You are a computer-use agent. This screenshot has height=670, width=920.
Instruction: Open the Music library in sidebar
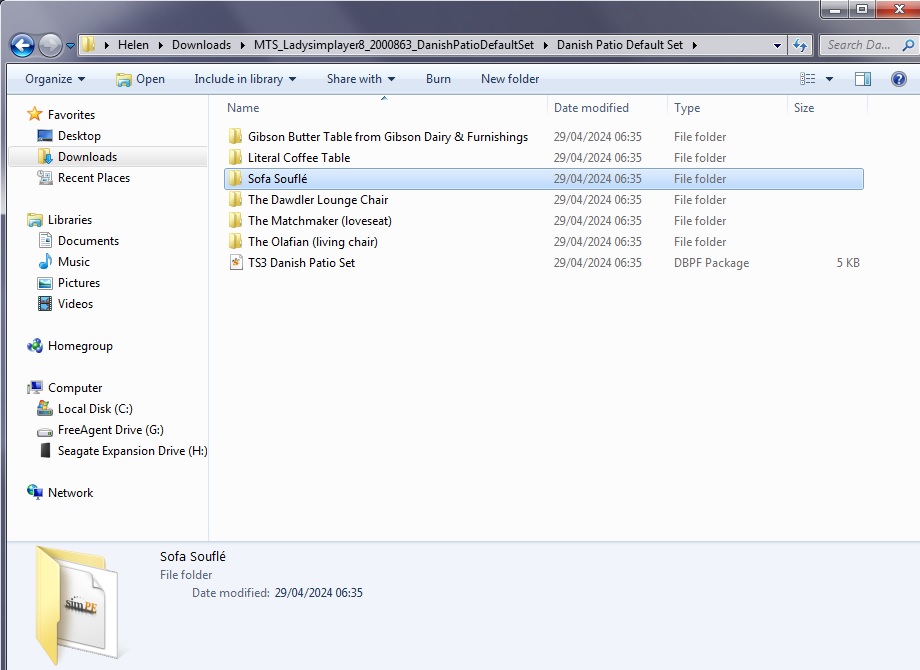pyautogui.click(x=73, y=262)
